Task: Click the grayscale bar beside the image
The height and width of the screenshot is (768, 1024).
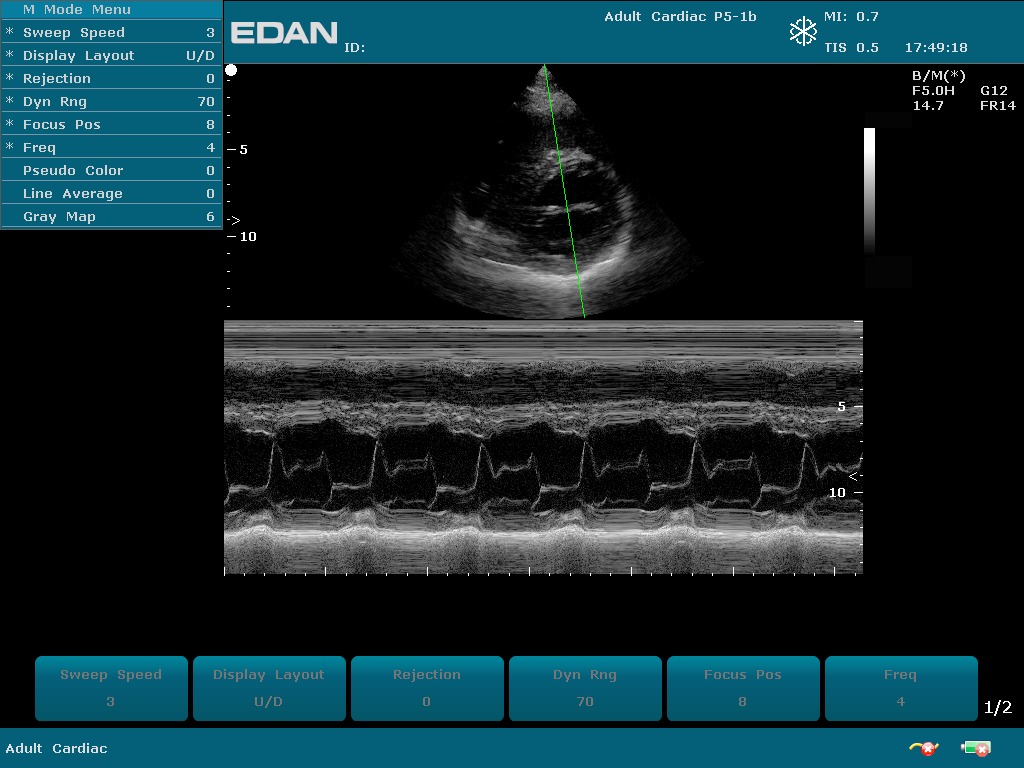Action: 869,190
